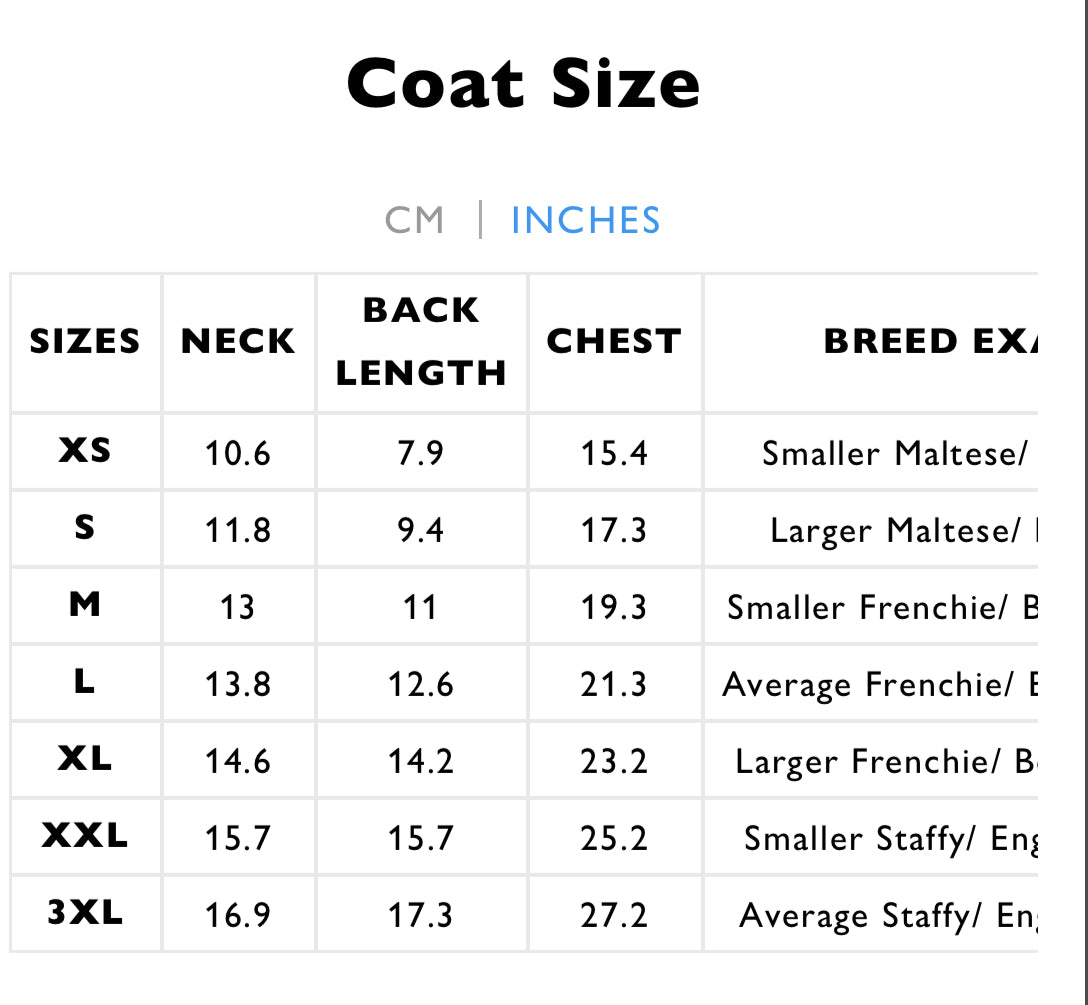Image resolution: width=1088 pixels, height=1005 pixels.
Task: Select the L back length value 12.6
Action: (x=421, y=684)
